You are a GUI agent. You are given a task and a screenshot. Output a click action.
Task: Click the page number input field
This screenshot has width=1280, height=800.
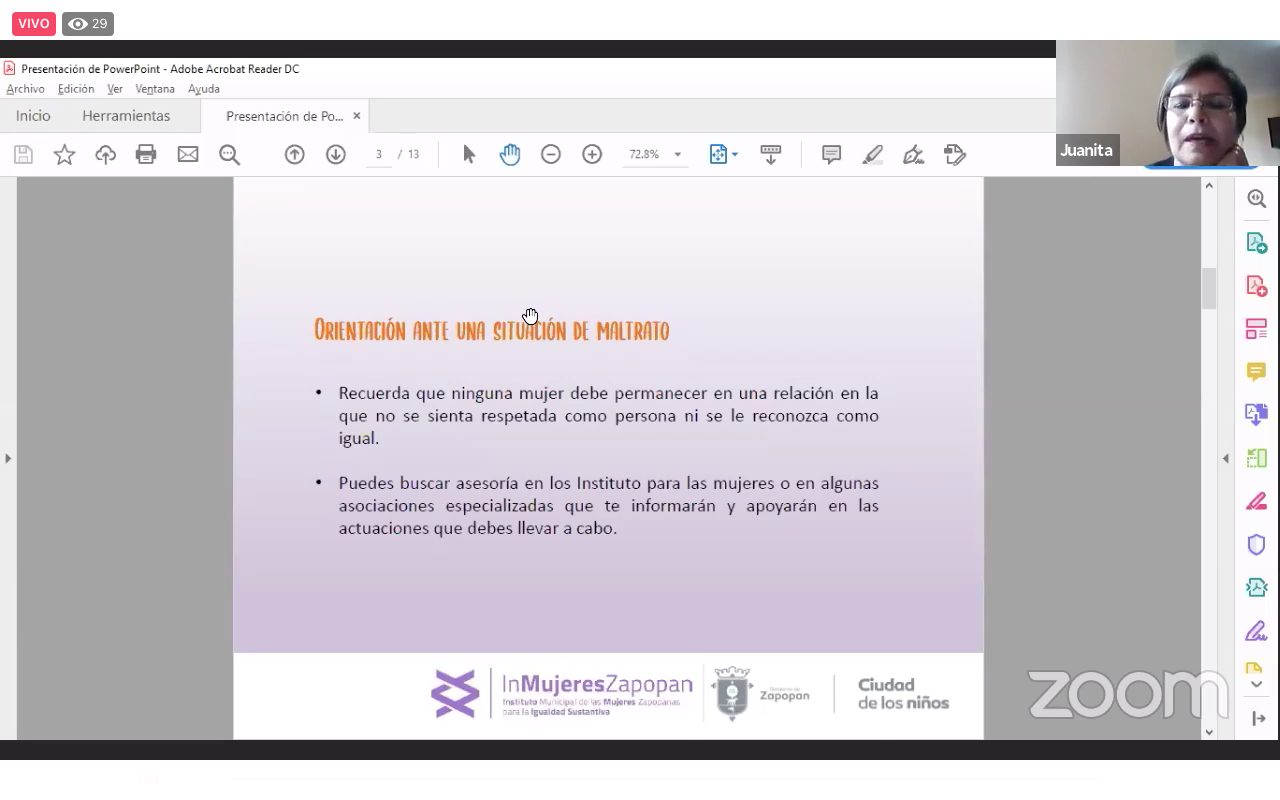379,154
